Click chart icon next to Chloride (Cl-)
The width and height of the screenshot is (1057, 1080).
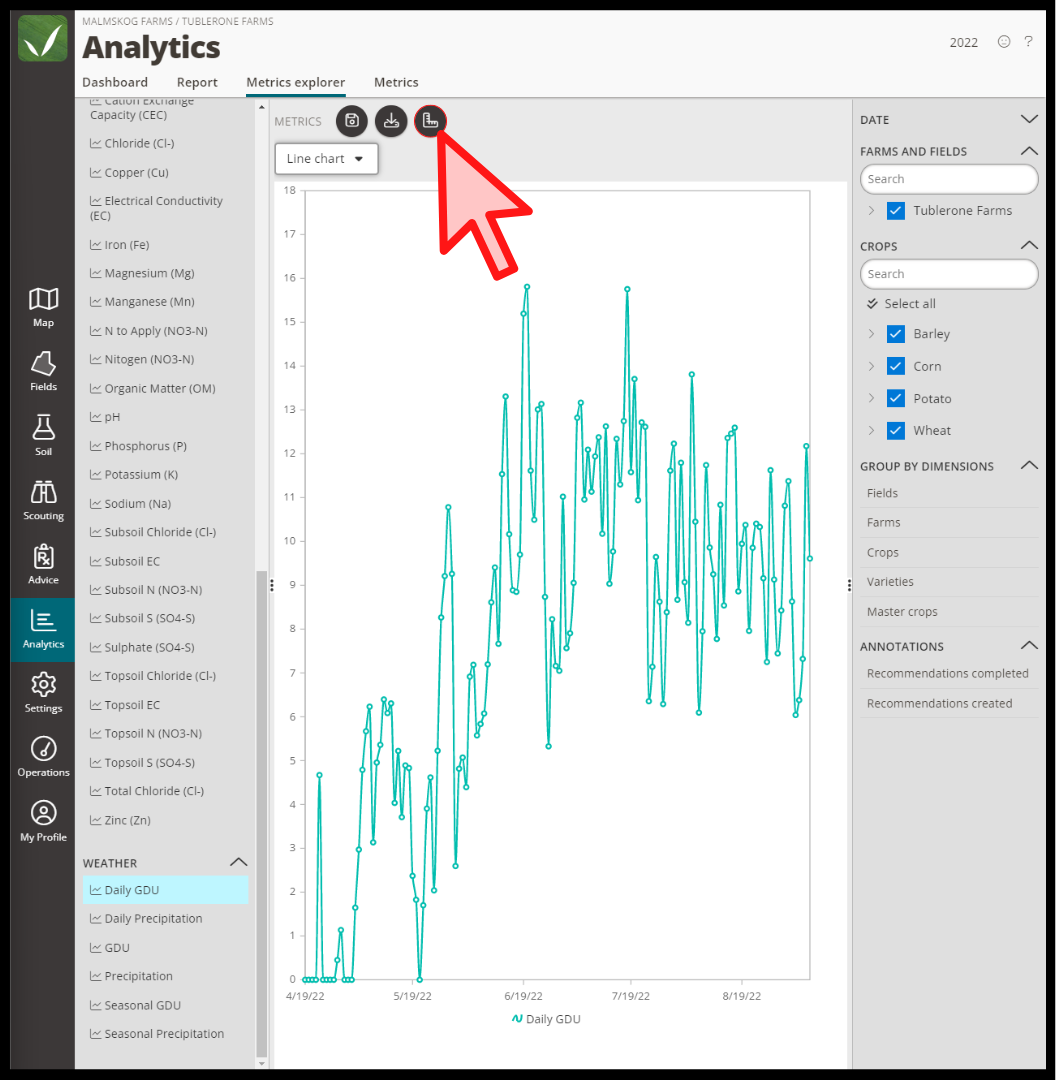click(96, 143)
